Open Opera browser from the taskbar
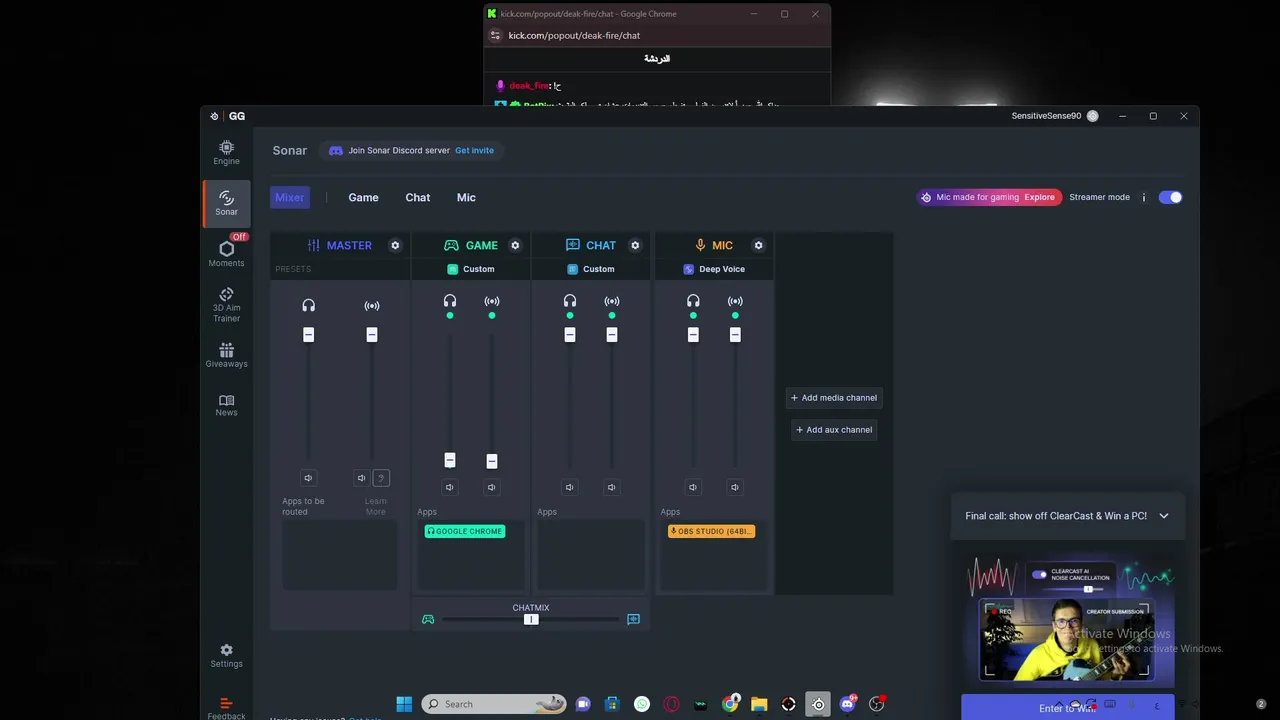1280x720 pixels. pyautogui.click(x=671, y=704)
